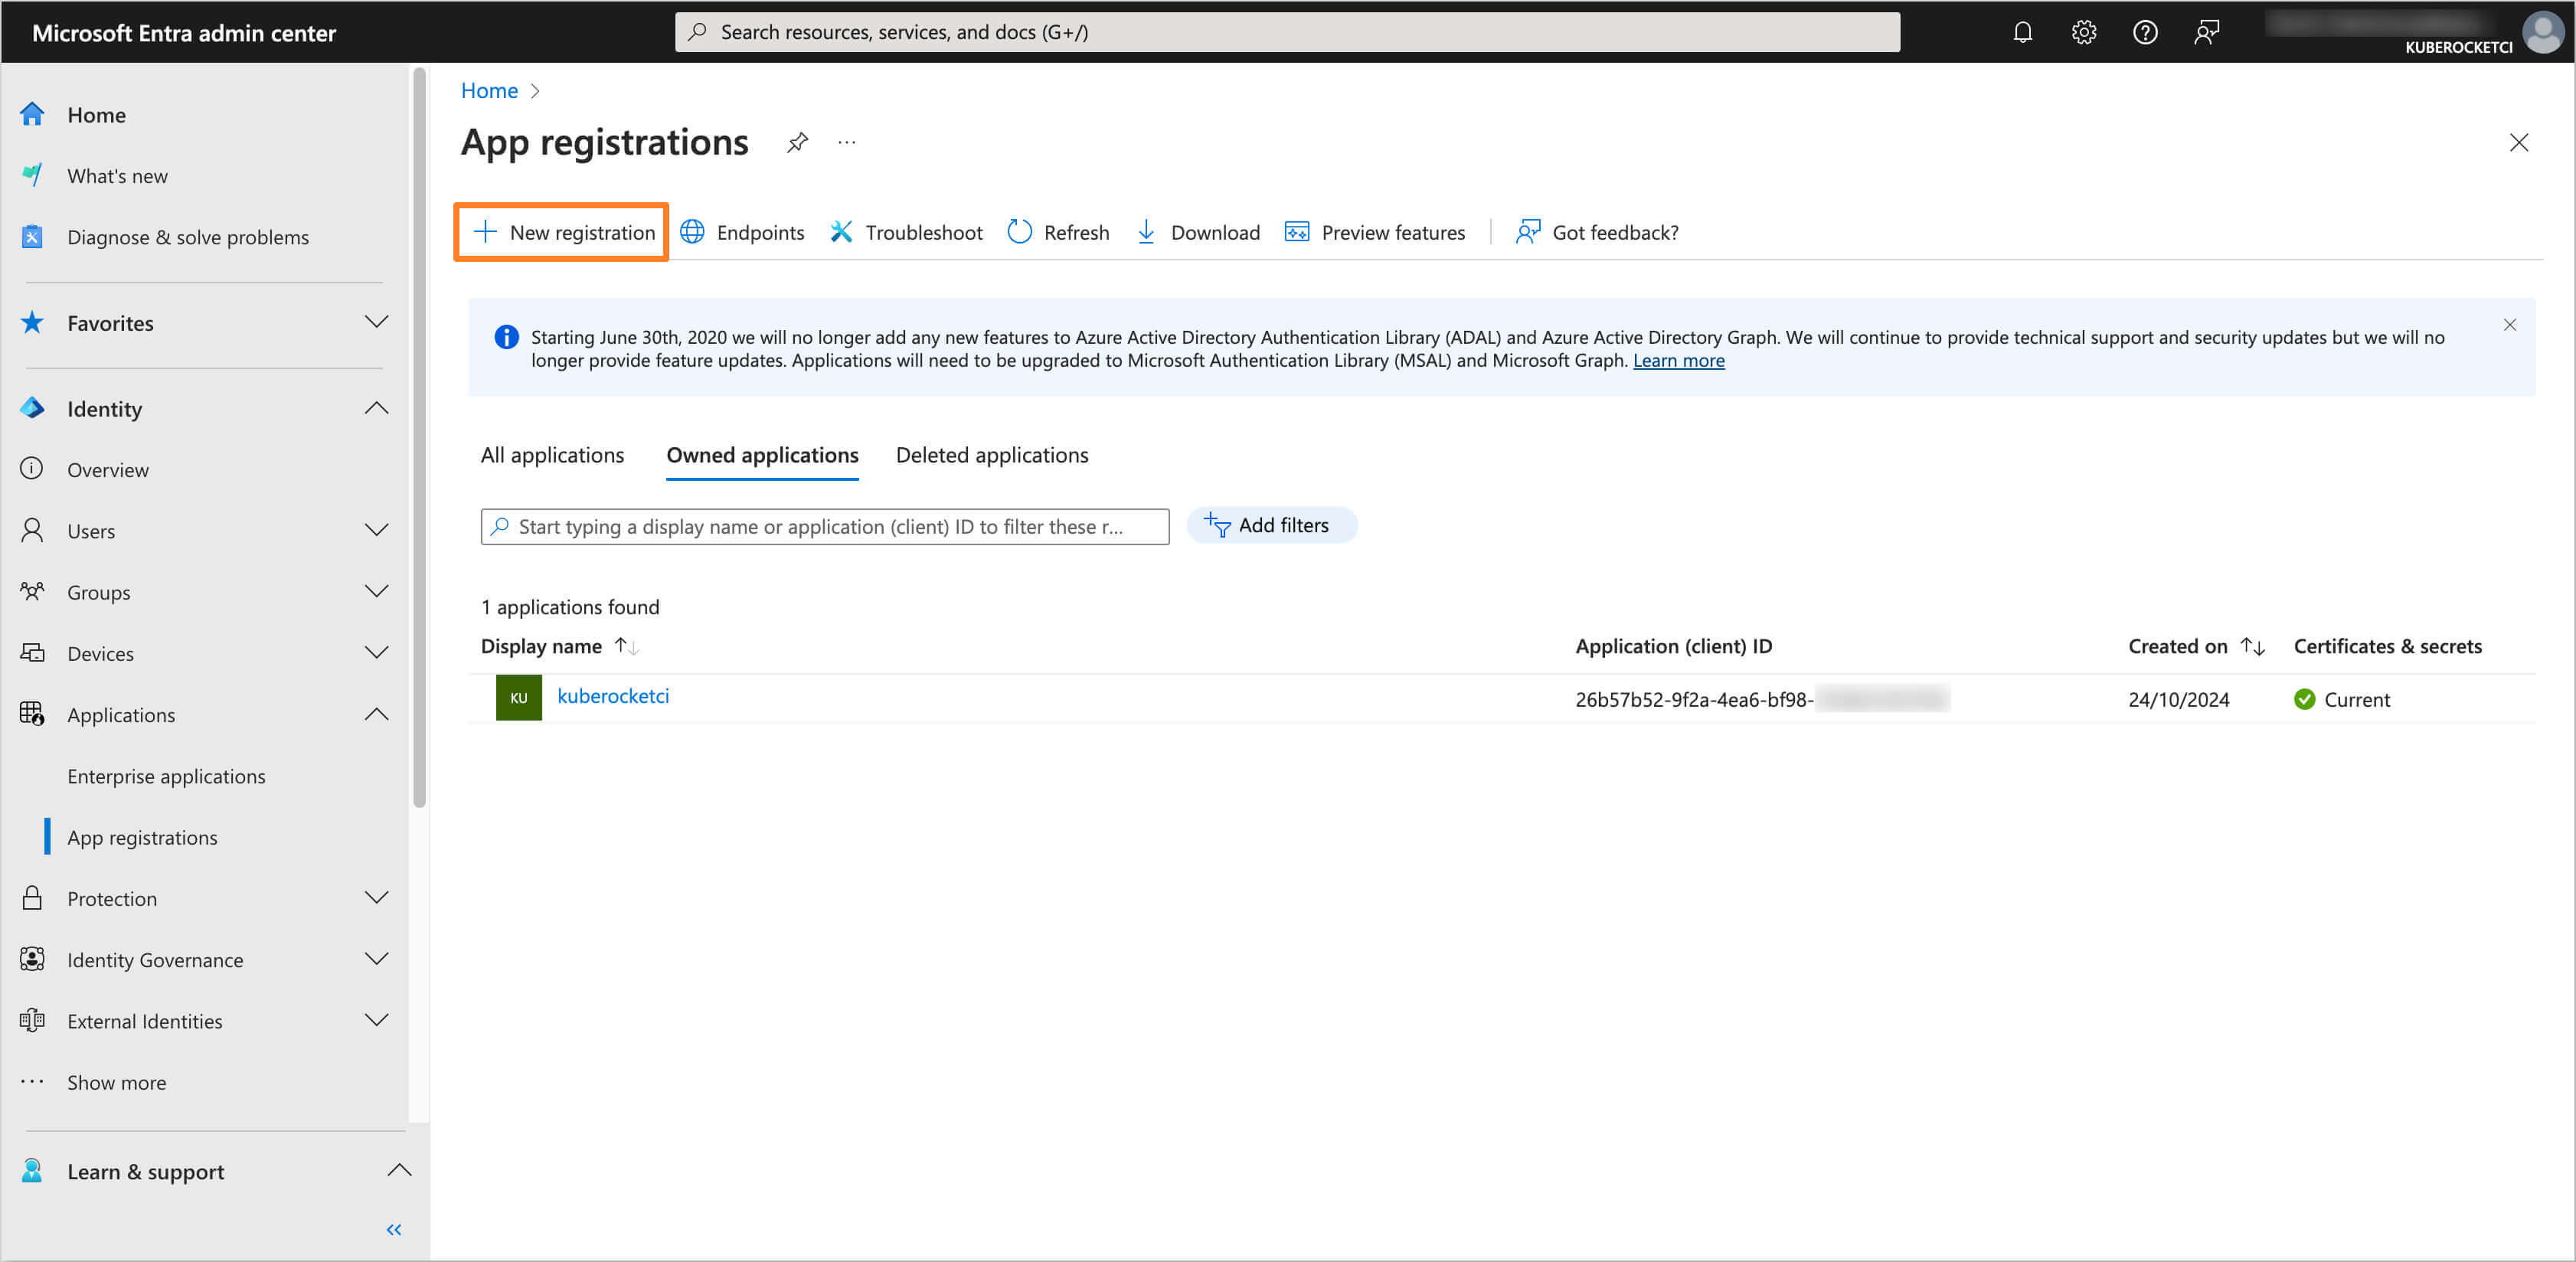Select the All applications tab

552,455
